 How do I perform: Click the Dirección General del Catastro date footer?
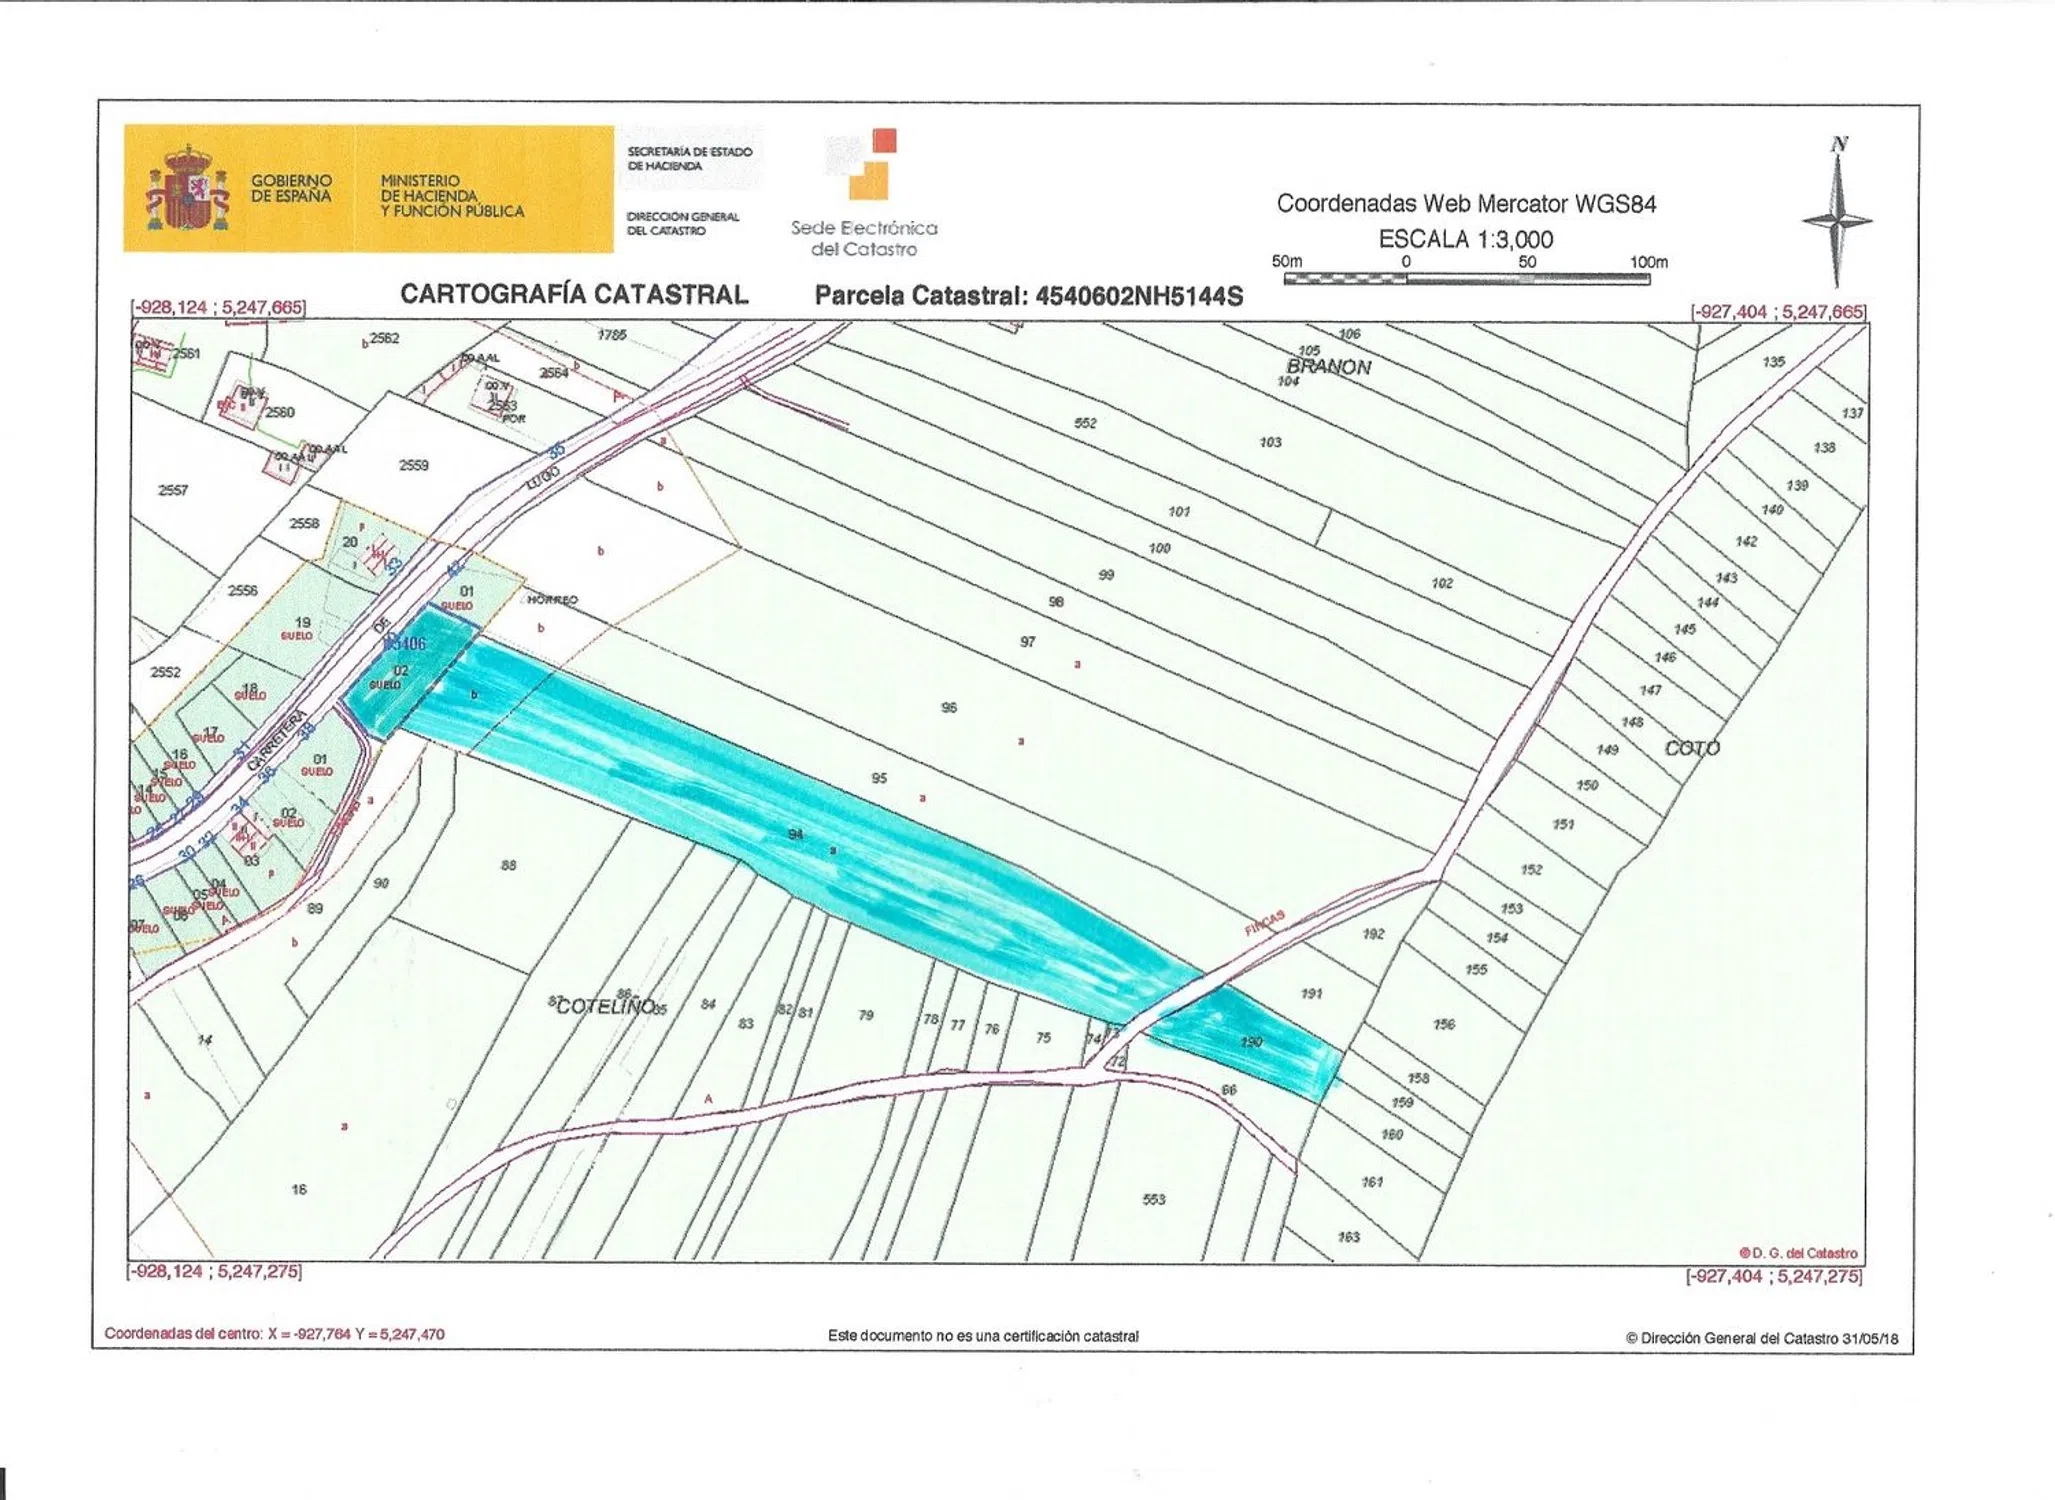pyautogui.click(x=1761, y=1339)
